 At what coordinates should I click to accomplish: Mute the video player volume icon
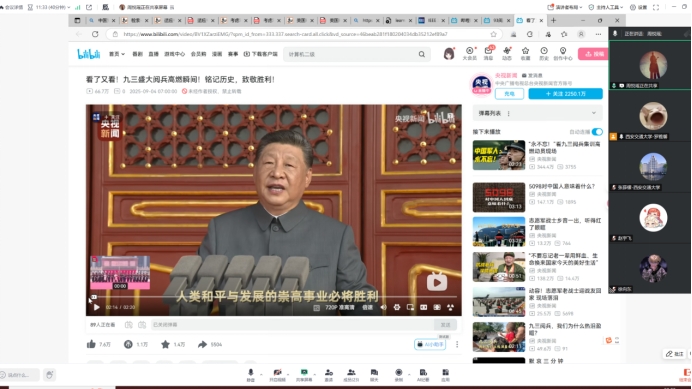click(x=384, y=307)
